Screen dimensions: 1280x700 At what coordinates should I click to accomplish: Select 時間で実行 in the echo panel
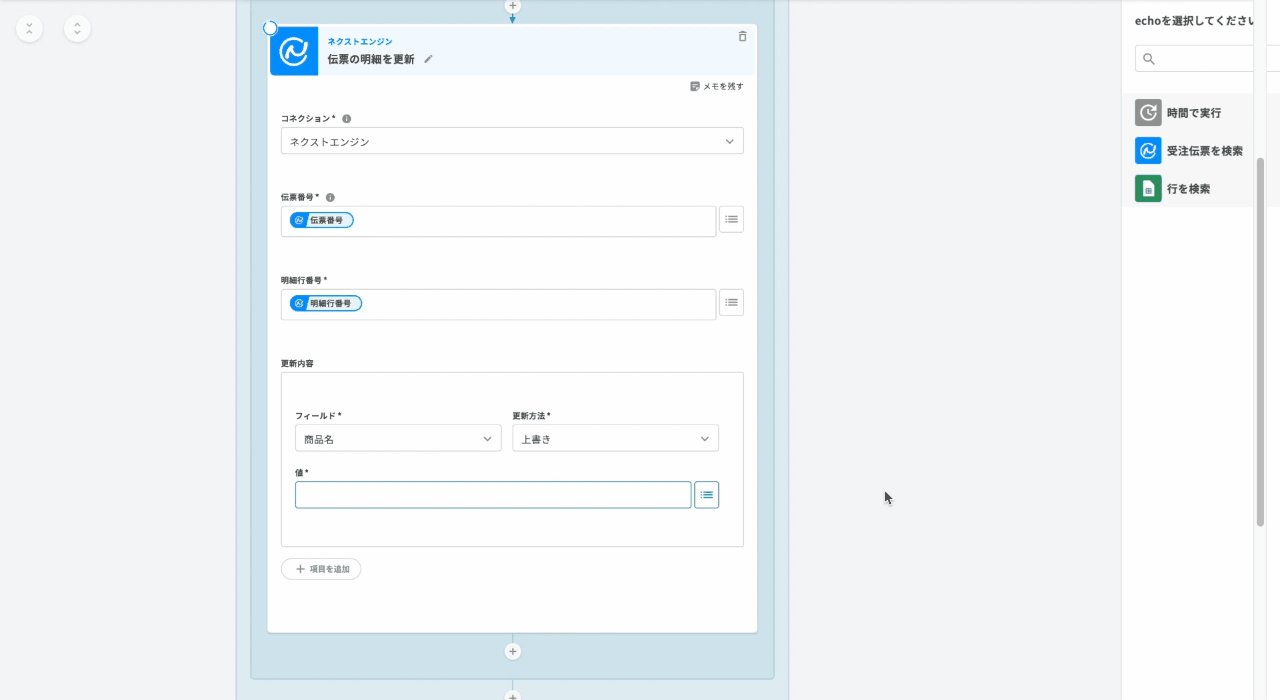pyautogui.click(x=1192, y=113)
